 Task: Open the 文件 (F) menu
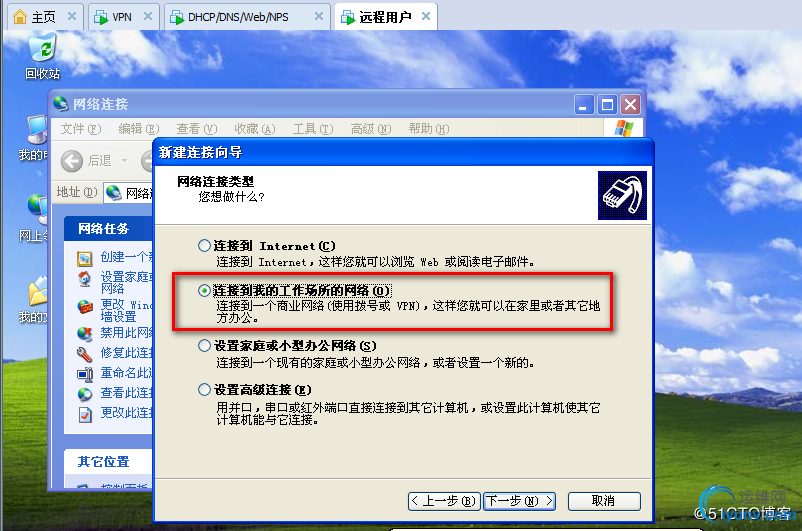click(x=81, y=128)
